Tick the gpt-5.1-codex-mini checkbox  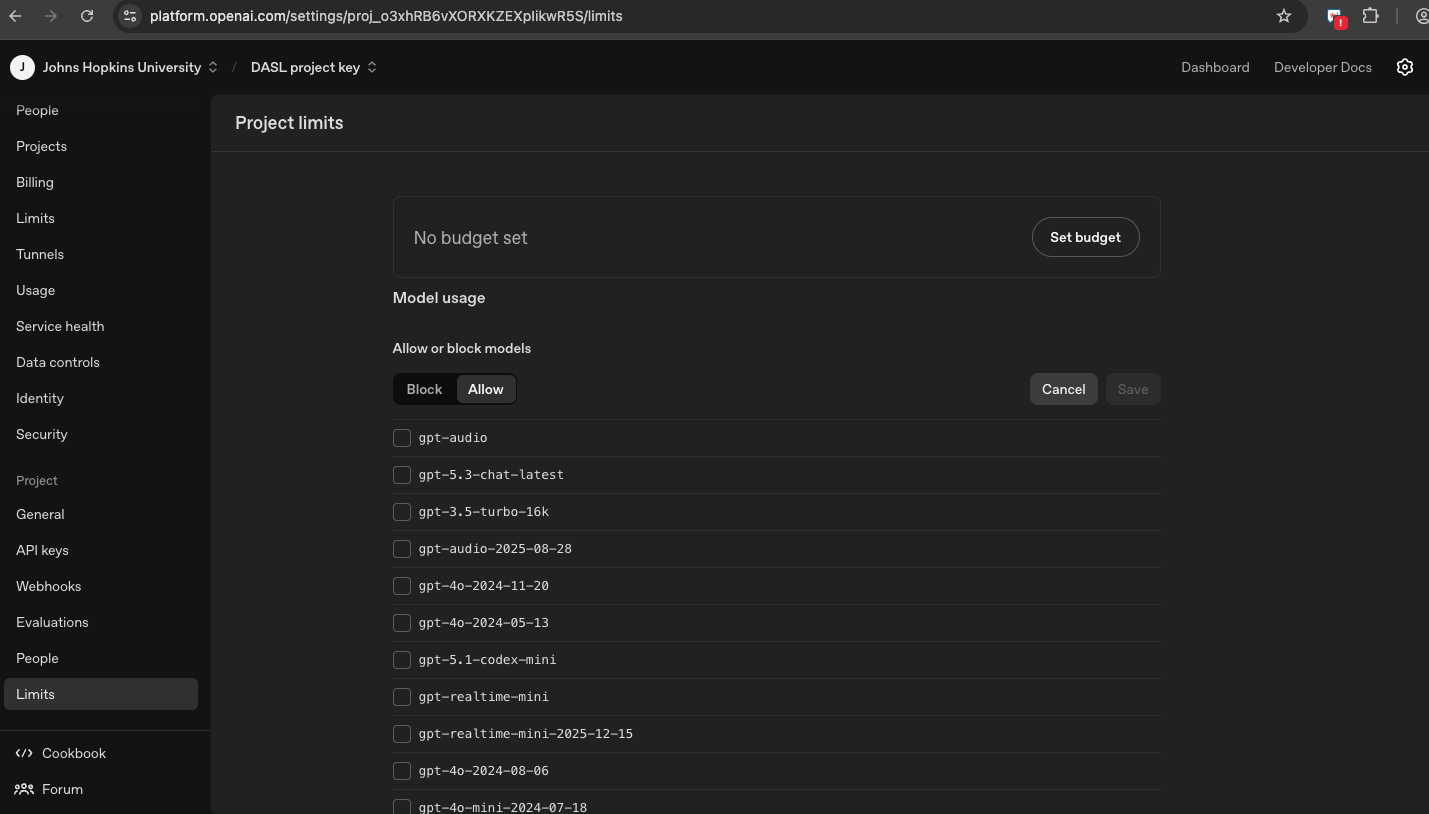coord(402,660)
